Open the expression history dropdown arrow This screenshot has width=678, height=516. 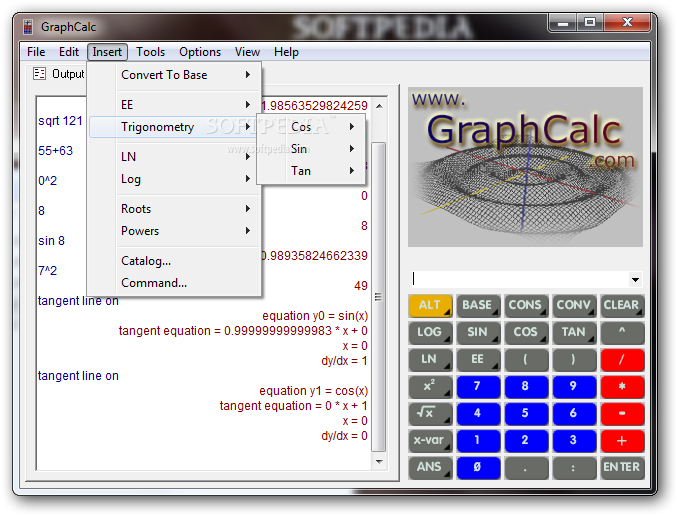pos(635,280)
